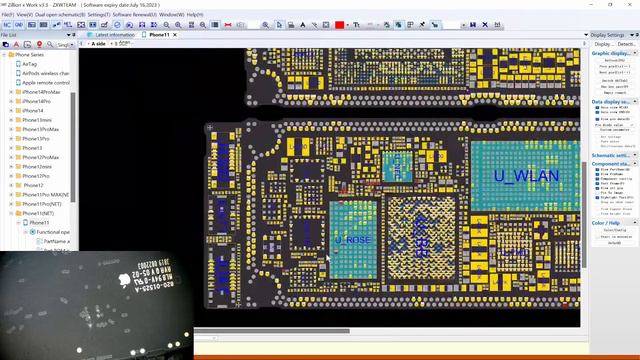Click the X delete icon in toolbar
The height and width of the screenshot is (360, 640).
point(485,25)
